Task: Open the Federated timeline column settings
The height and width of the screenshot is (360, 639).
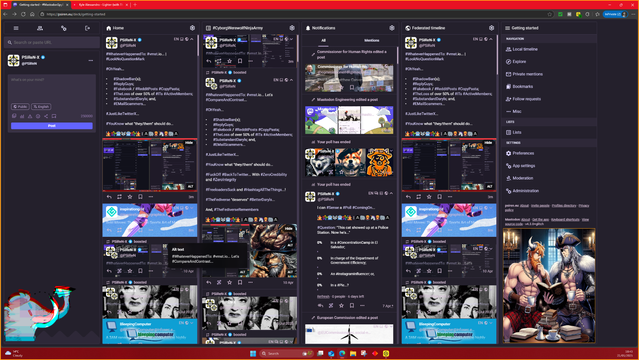Action: point(491,28)
